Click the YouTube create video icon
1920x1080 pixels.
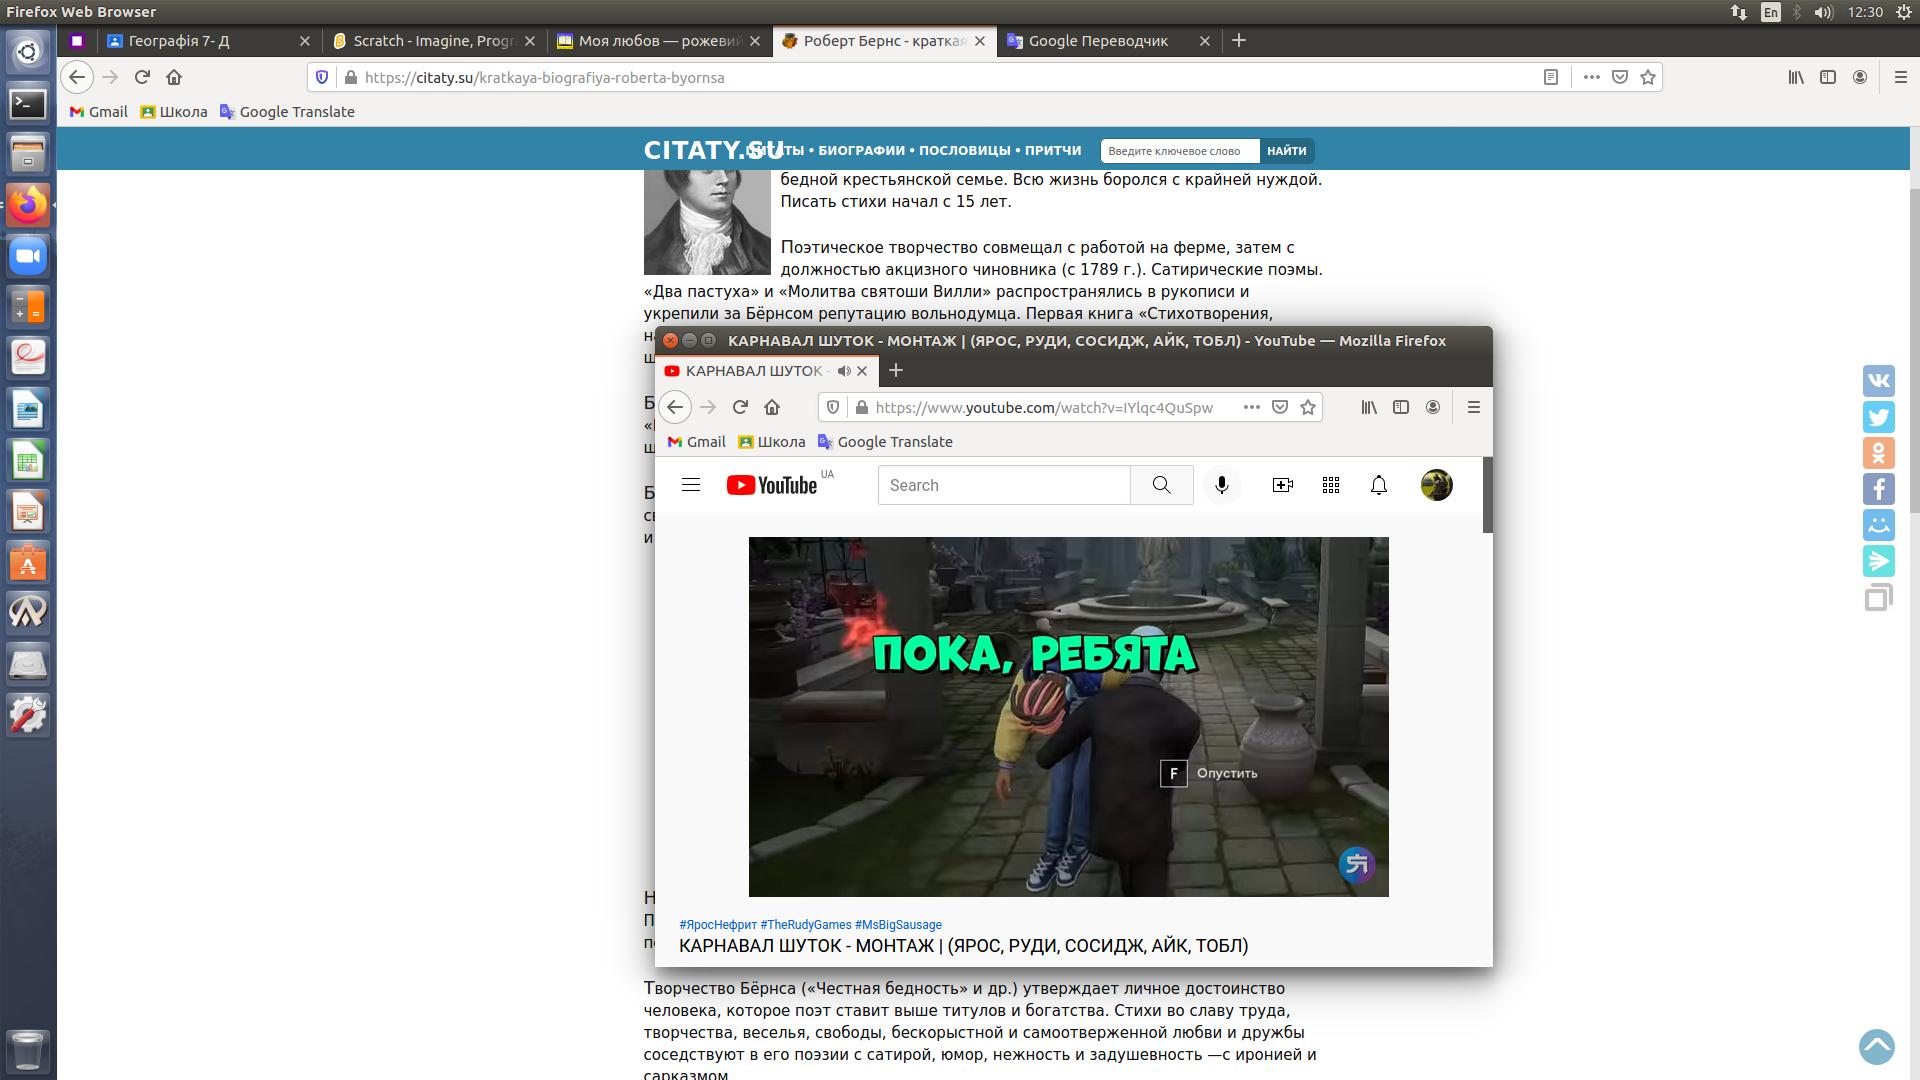pos(1282,485)
